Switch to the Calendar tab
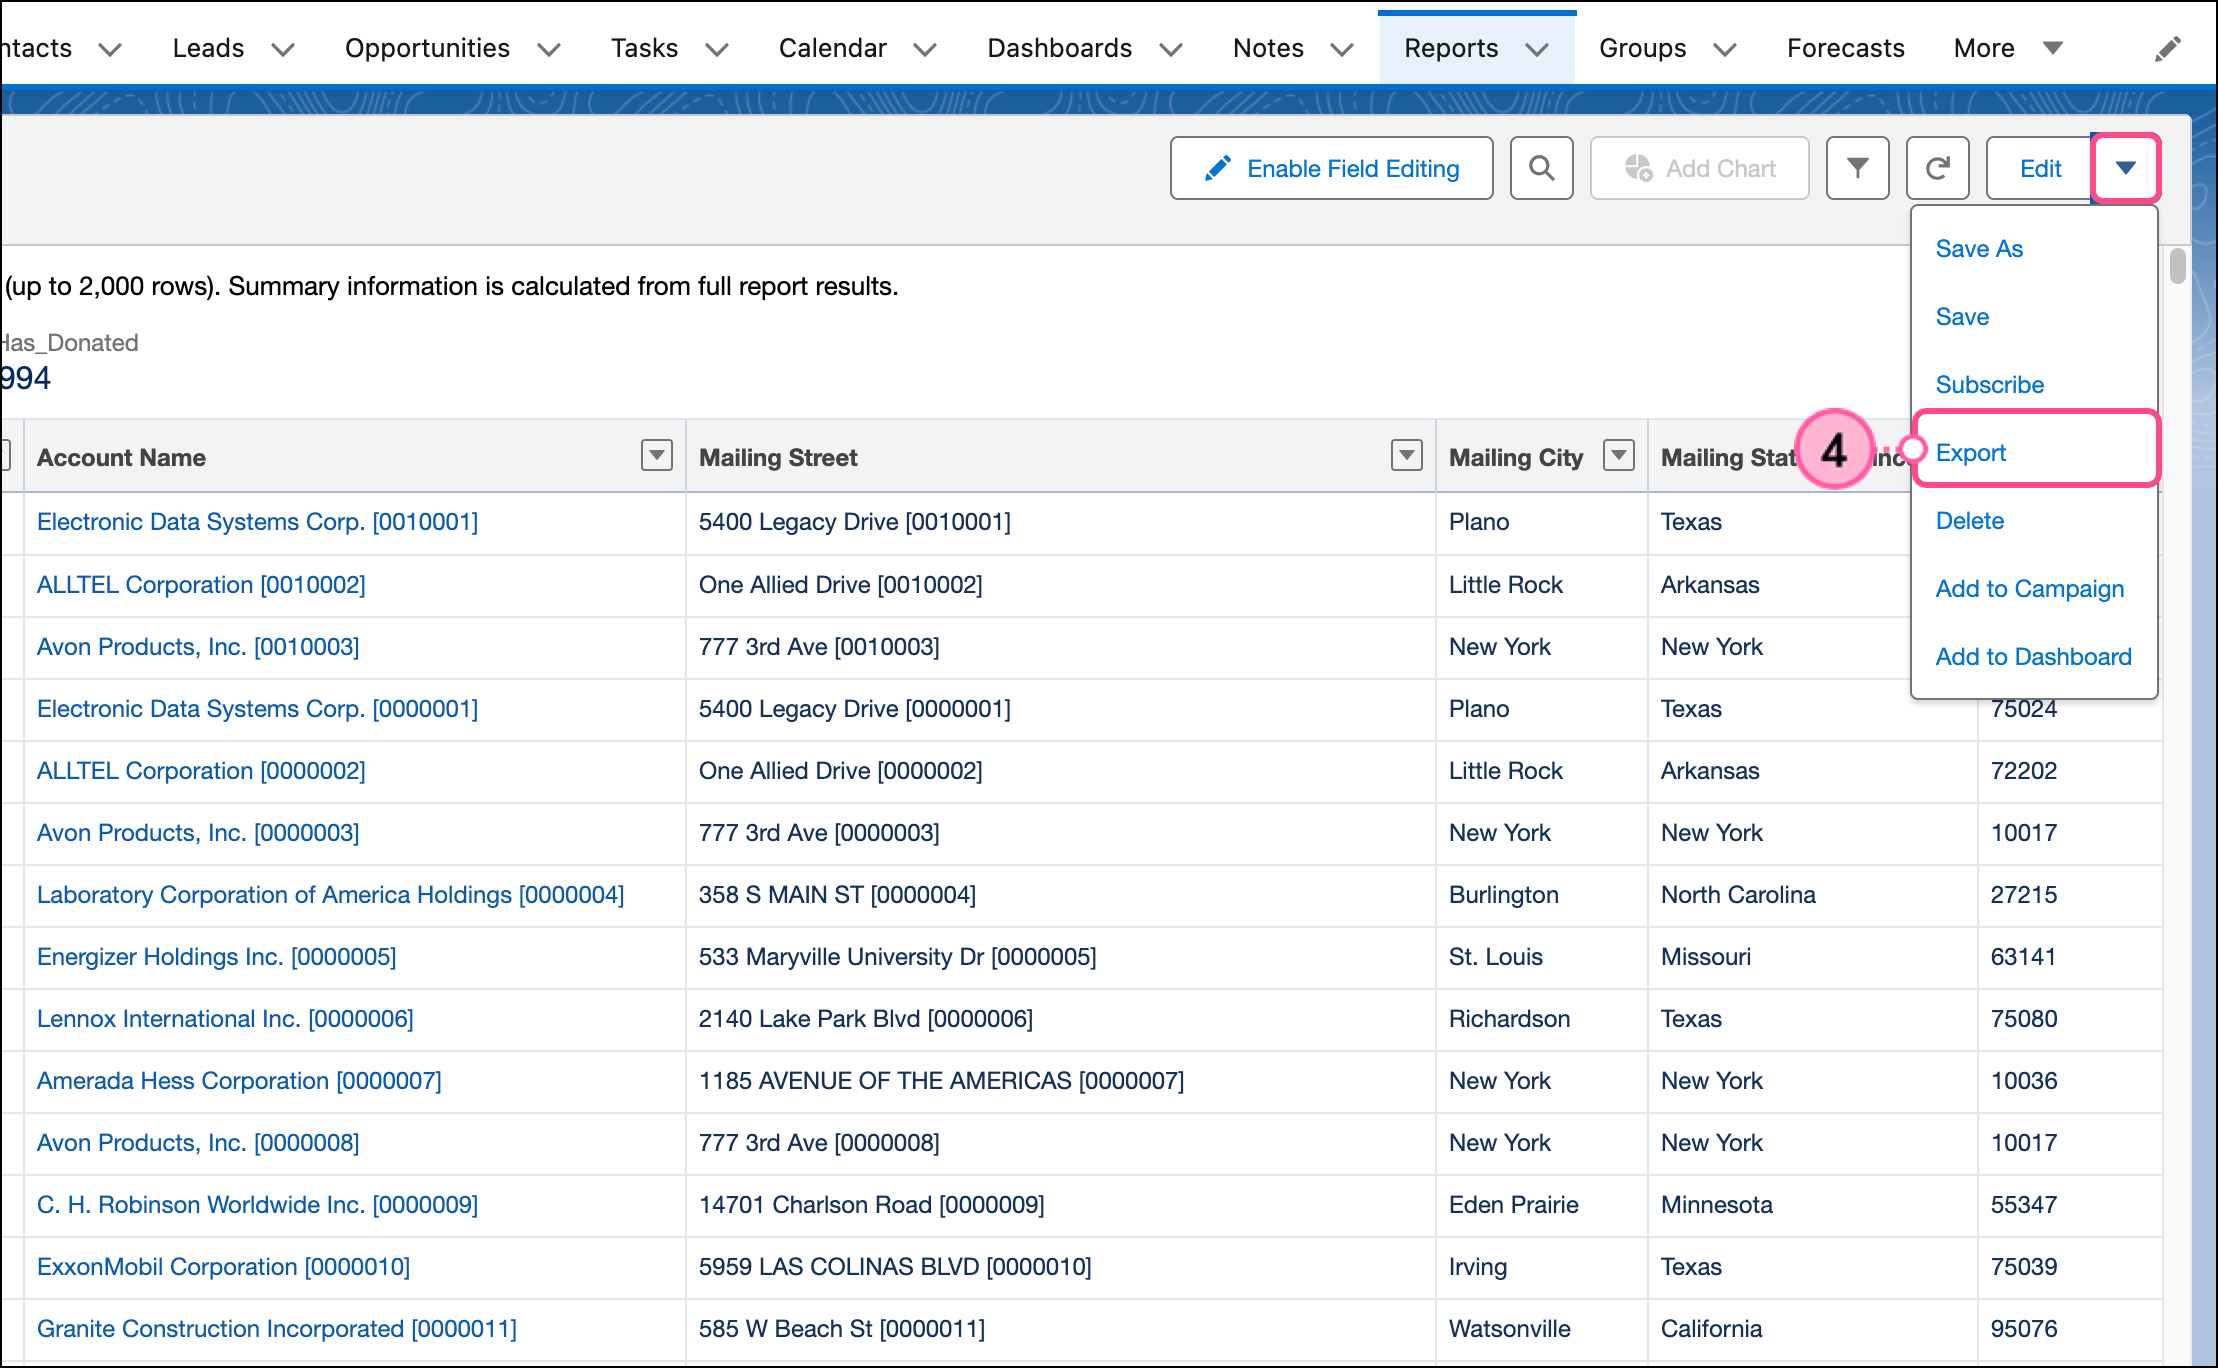Screen dimensions: 2218x1368 832,48
